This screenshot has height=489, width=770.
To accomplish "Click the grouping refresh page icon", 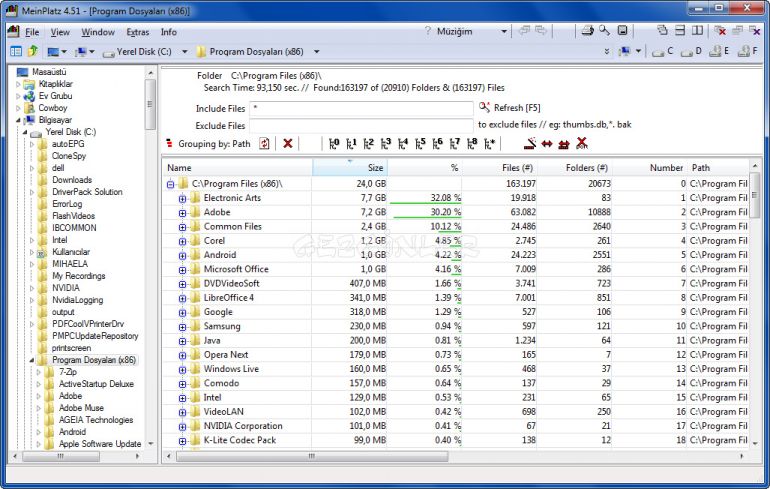I will point(264,143).
